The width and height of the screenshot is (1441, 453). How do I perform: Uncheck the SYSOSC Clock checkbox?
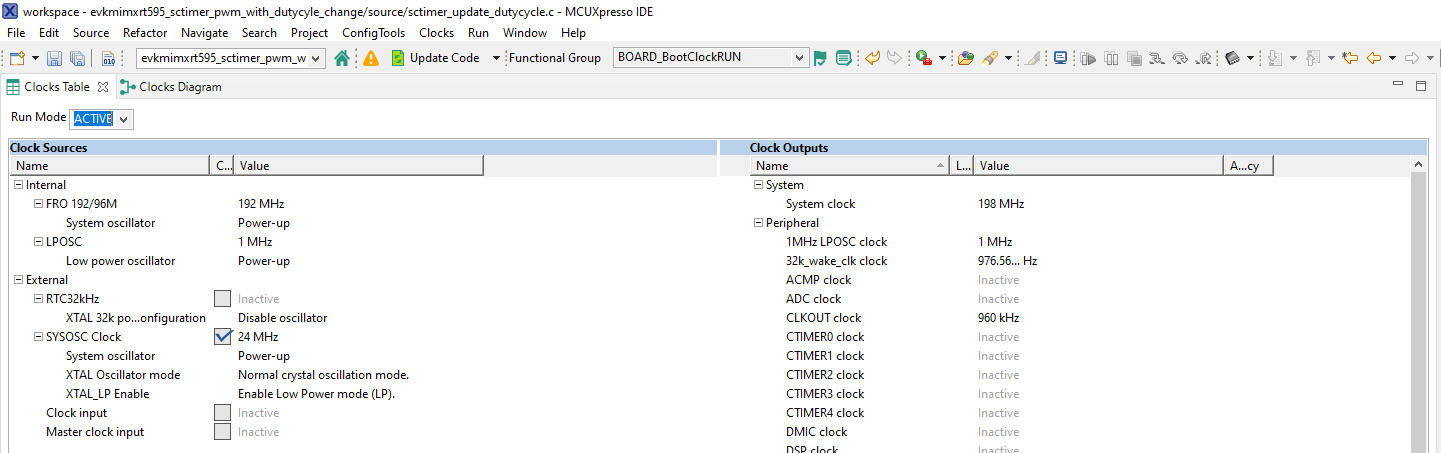(223, 337)
